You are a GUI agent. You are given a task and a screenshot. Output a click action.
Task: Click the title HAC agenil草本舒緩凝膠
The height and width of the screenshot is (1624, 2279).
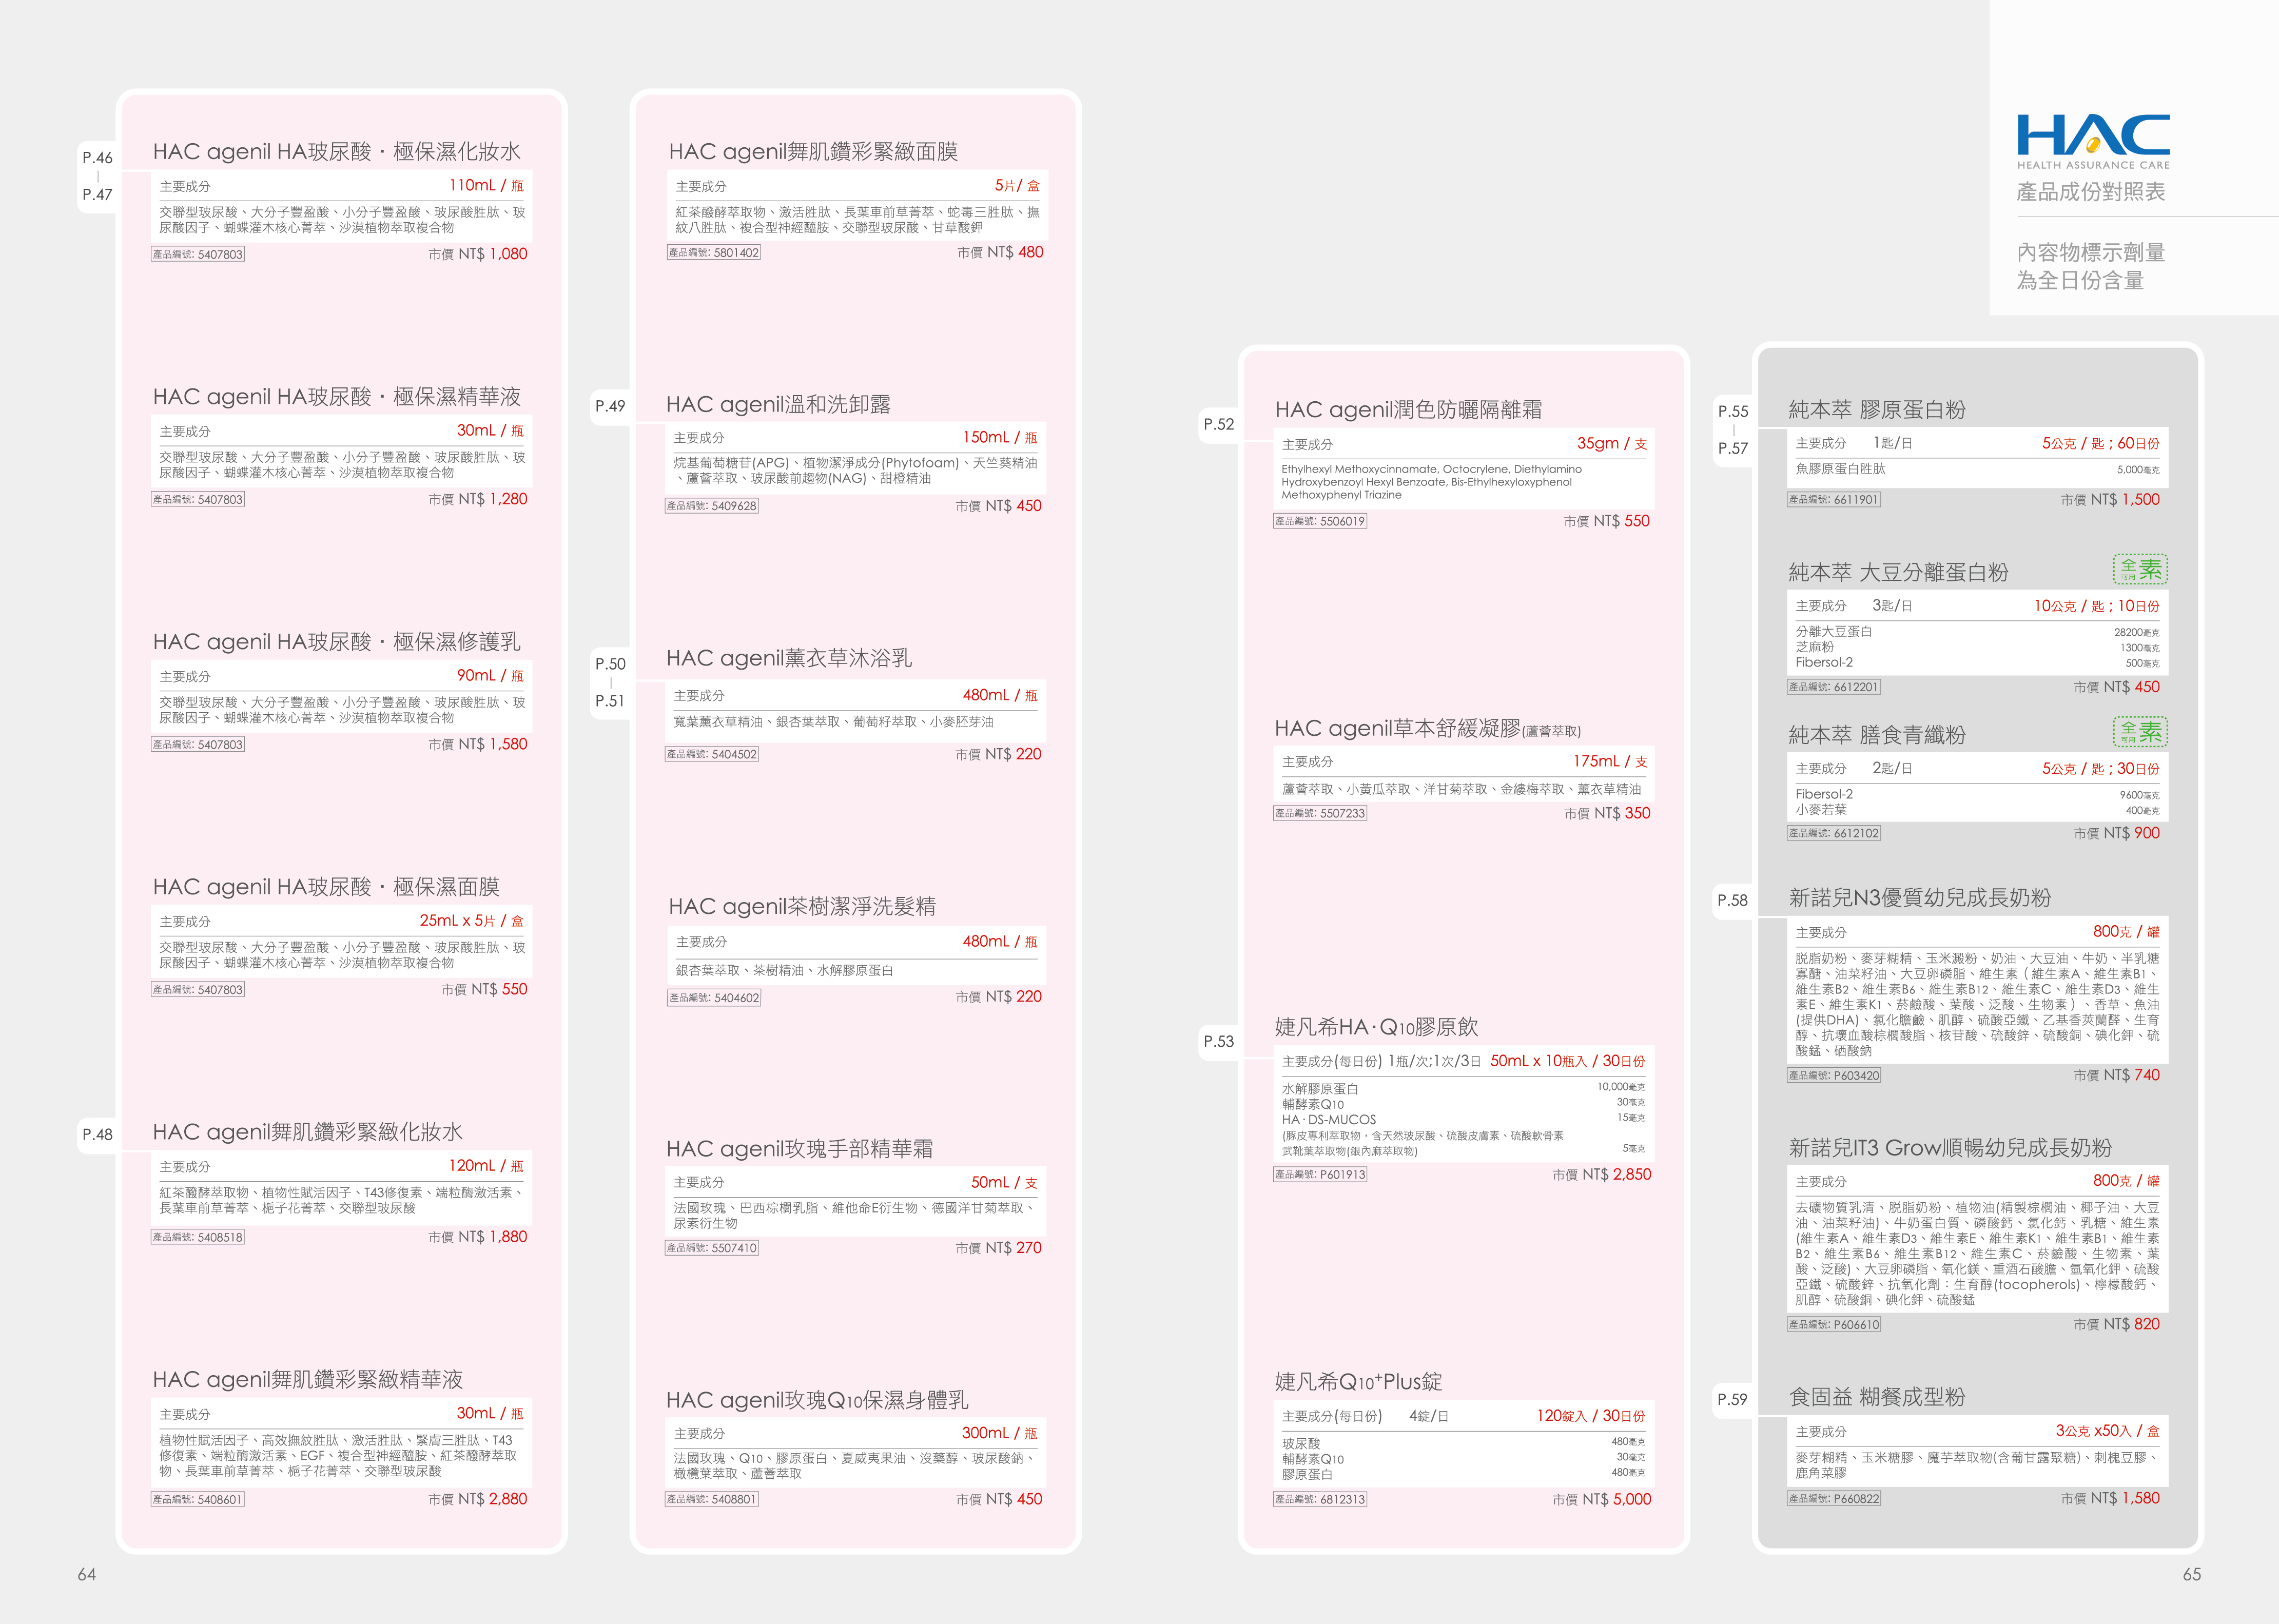point(1427,729)
